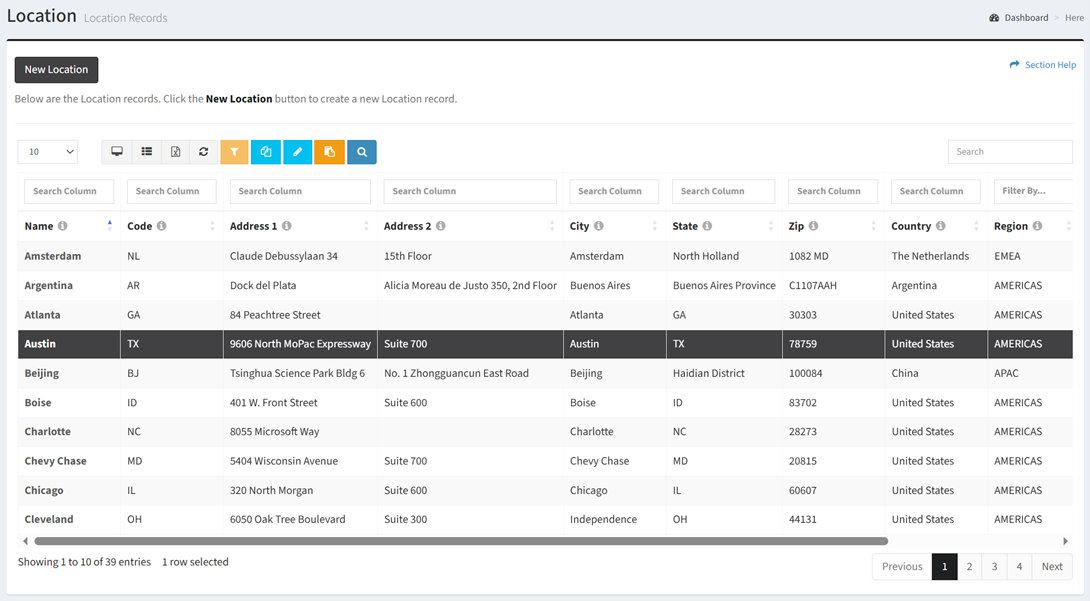
Task: Click the blue magnifier search button
Action: [362, 152]
